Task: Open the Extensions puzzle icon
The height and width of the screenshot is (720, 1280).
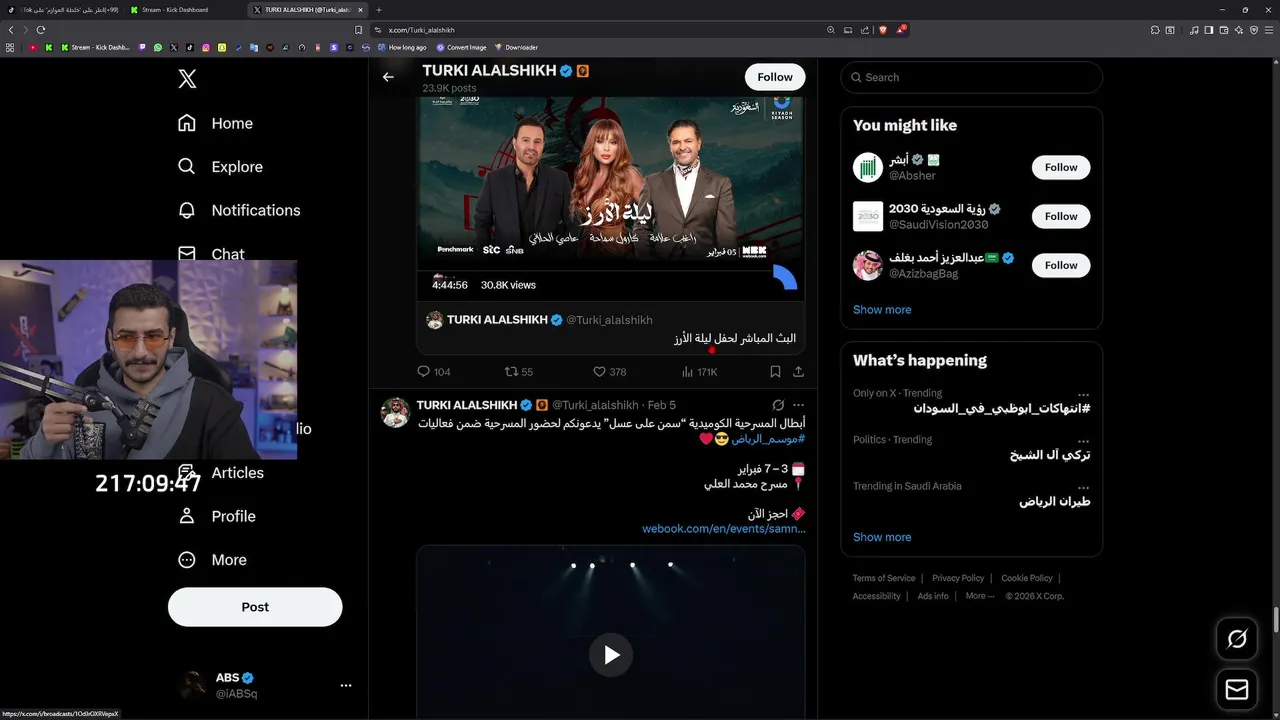Action: 1155,30
